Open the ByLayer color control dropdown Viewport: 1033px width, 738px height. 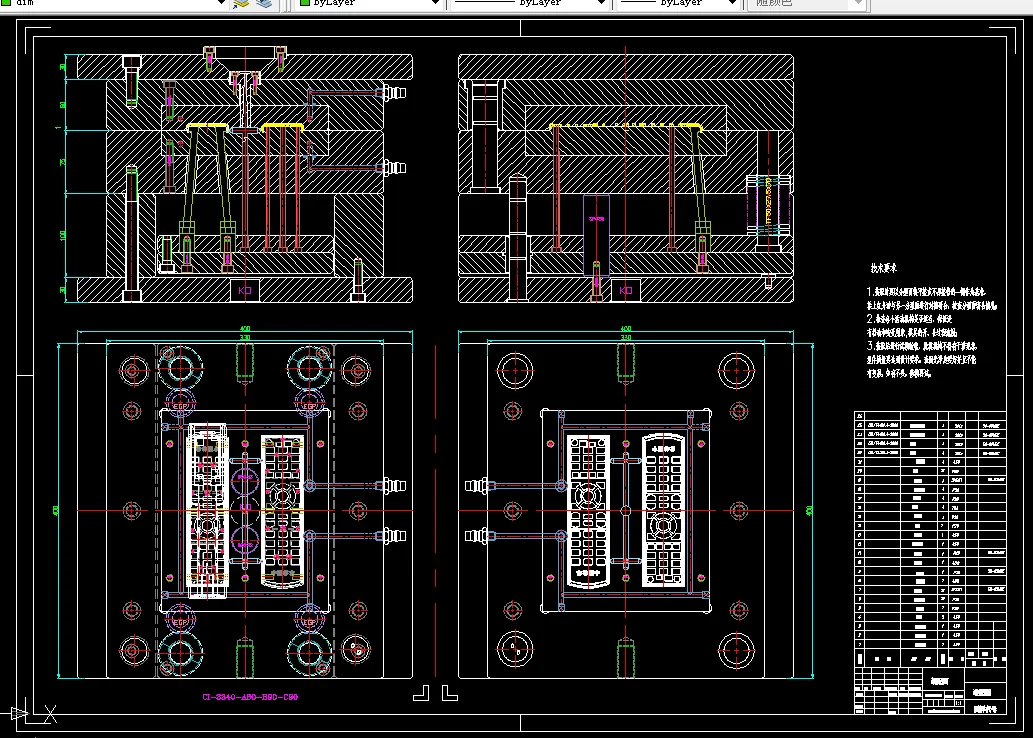pos(434,4)
